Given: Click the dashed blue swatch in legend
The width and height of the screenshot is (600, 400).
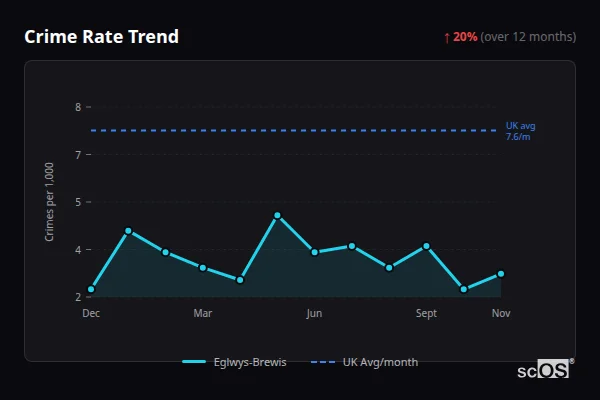Looking at the screenshot, I should pos(323,362).
